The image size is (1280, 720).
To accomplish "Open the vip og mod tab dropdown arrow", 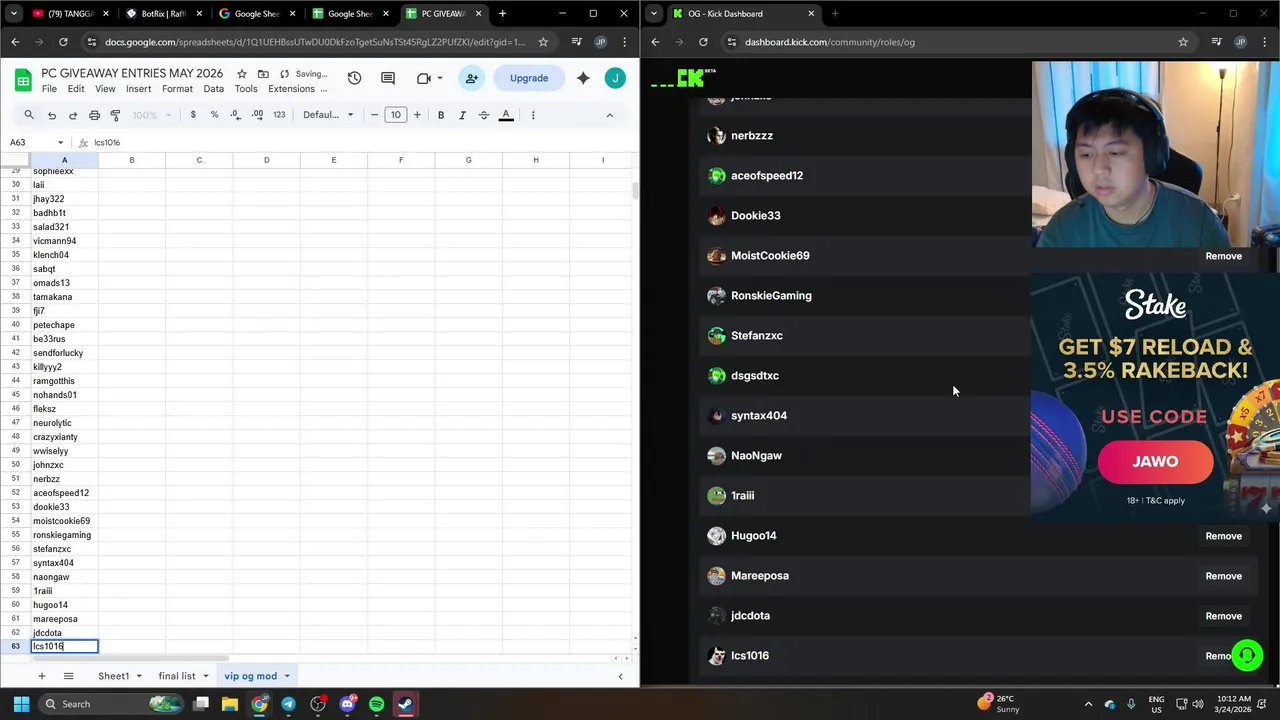I will coord(286,677).
